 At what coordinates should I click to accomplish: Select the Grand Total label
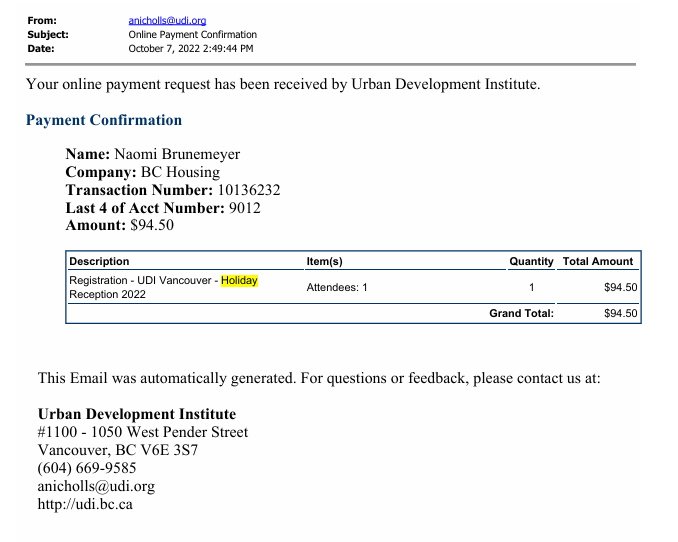pos(521,313)
